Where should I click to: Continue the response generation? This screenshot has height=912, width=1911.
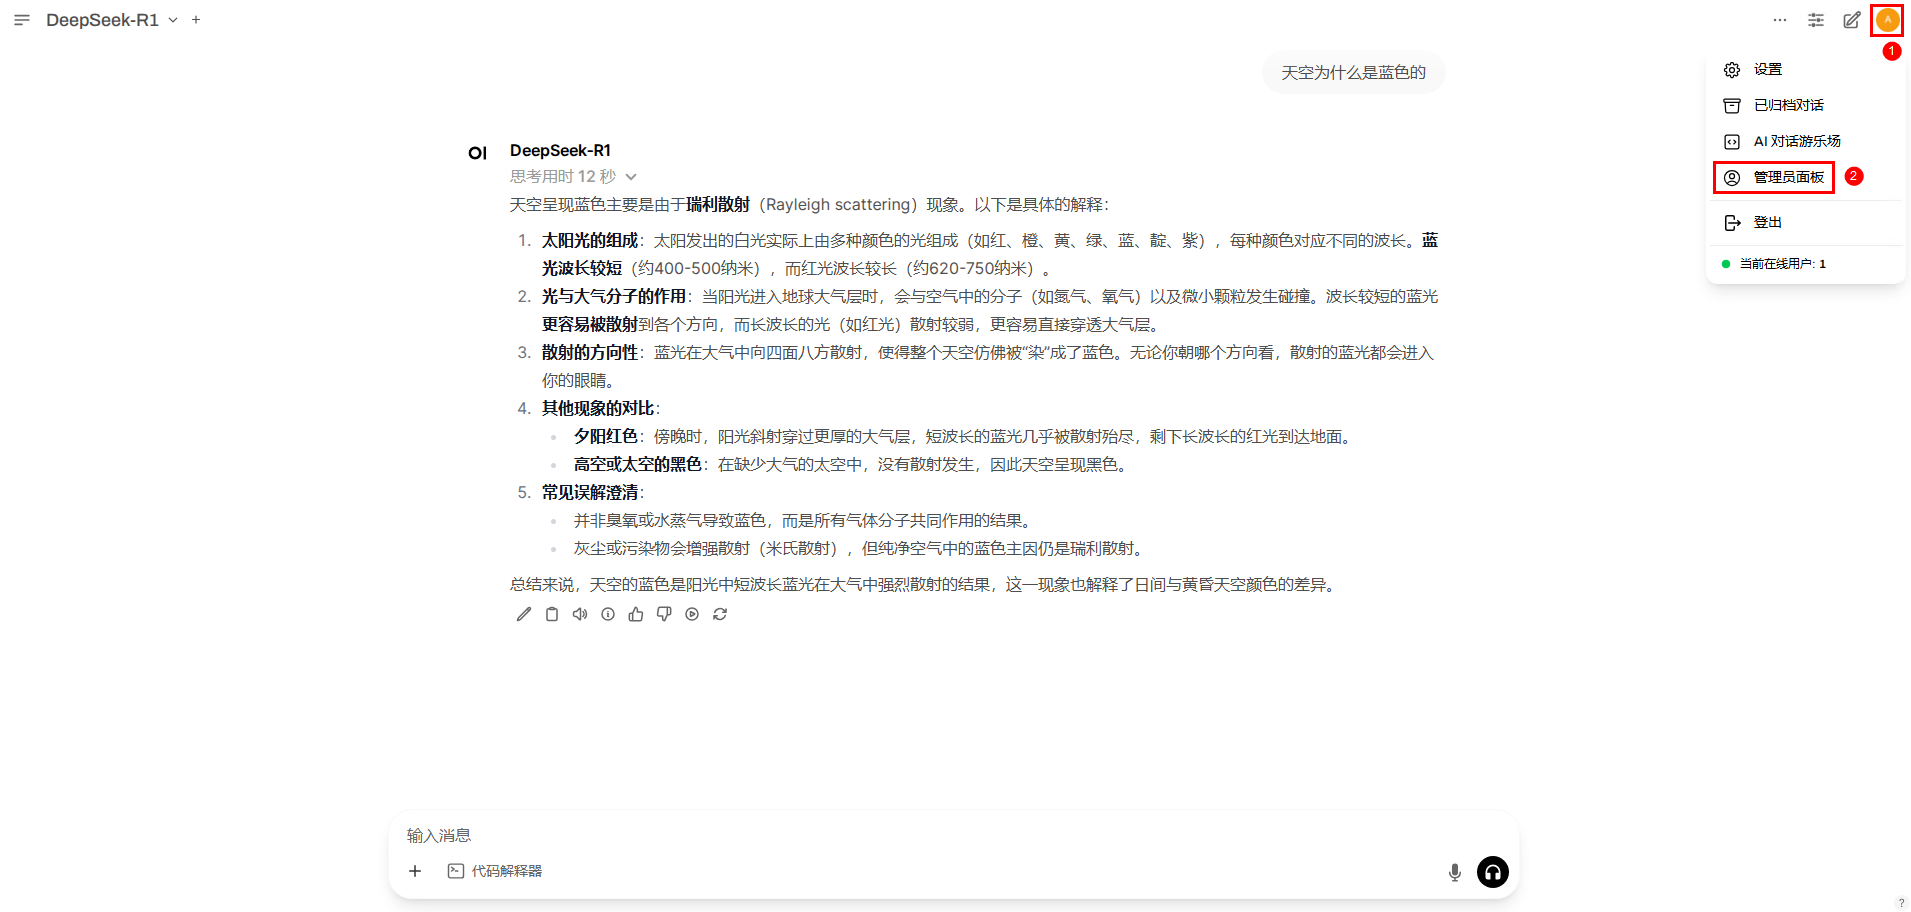[x=692, y=614]
